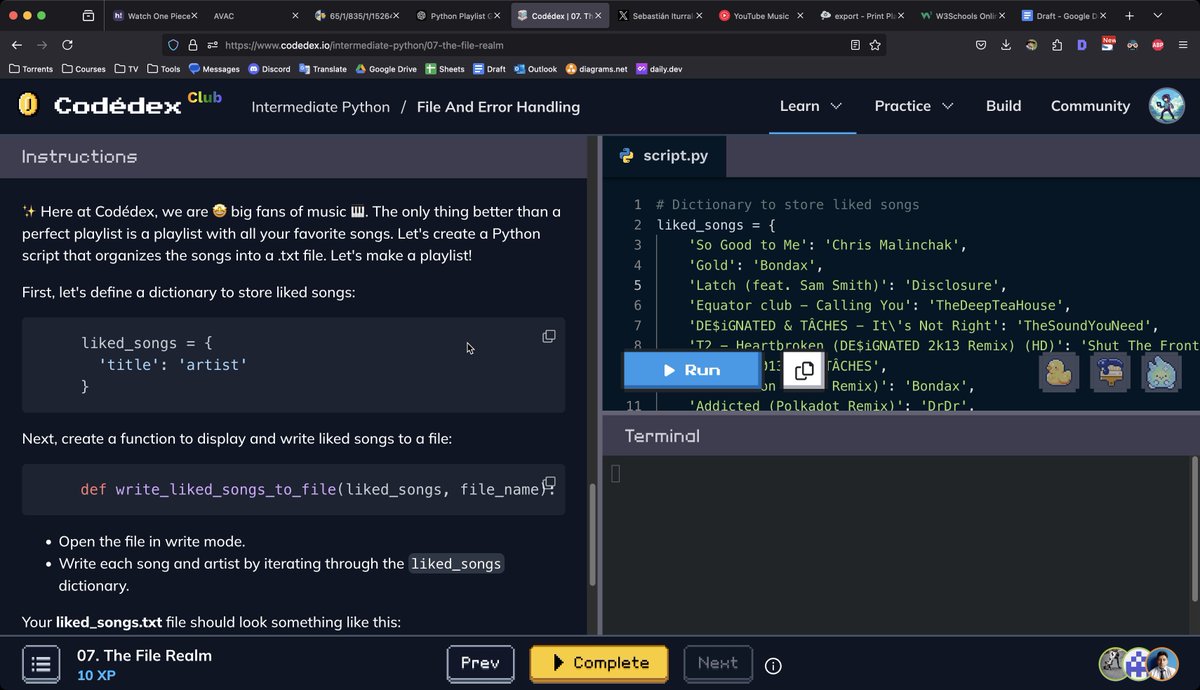The height and width of the screenshot is (690, 1200).
Task: Click the shield tracking protection icon
Action: pos(173,45)
